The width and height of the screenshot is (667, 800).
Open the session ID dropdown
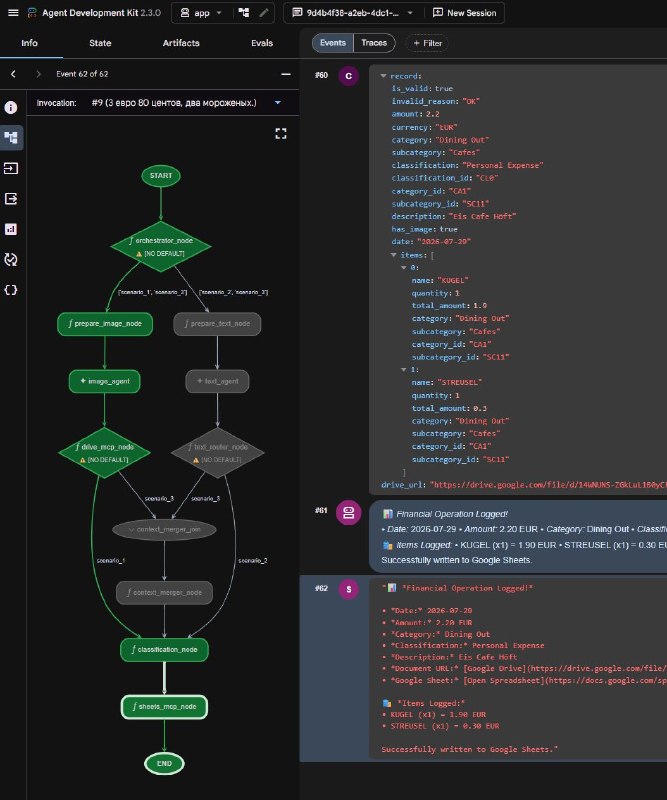coord(352,13)
